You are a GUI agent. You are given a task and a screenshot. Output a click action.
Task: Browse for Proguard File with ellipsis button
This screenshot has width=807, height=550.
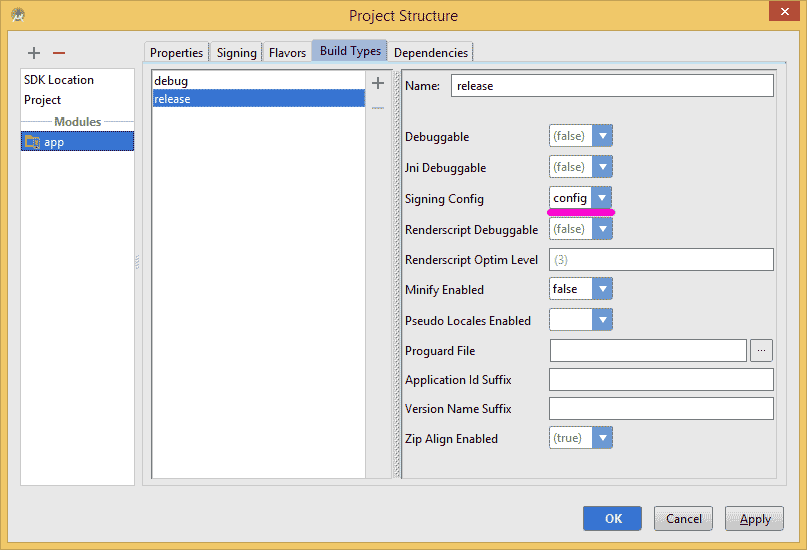click(763, 350)
